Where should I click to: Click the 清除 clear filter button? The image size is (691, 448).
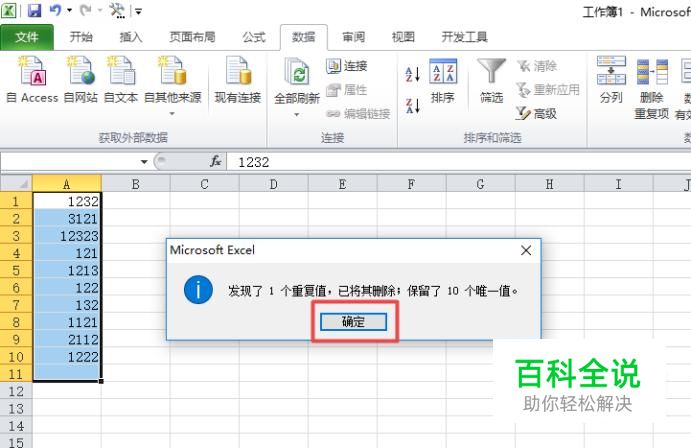point(537,66)
